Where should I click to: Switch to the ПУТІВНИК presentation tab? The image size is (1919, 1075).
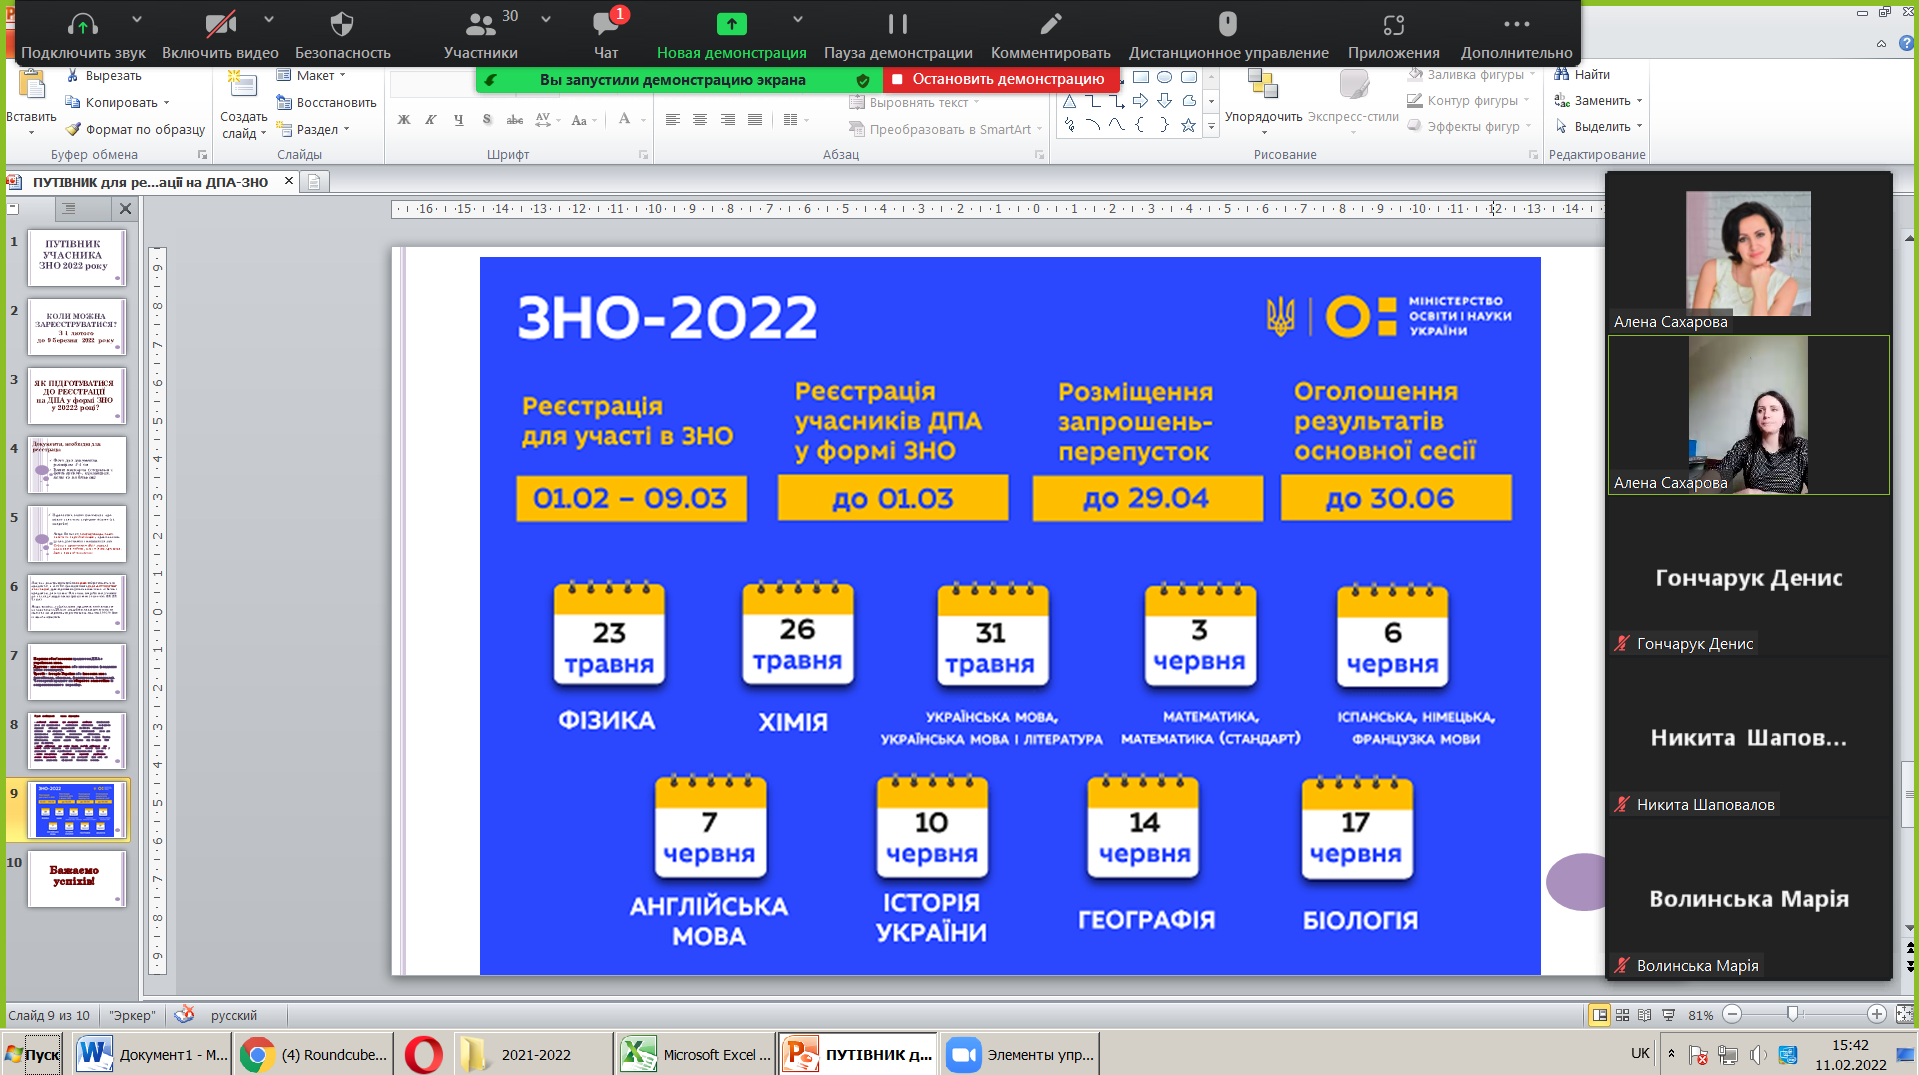pos(150,182)
